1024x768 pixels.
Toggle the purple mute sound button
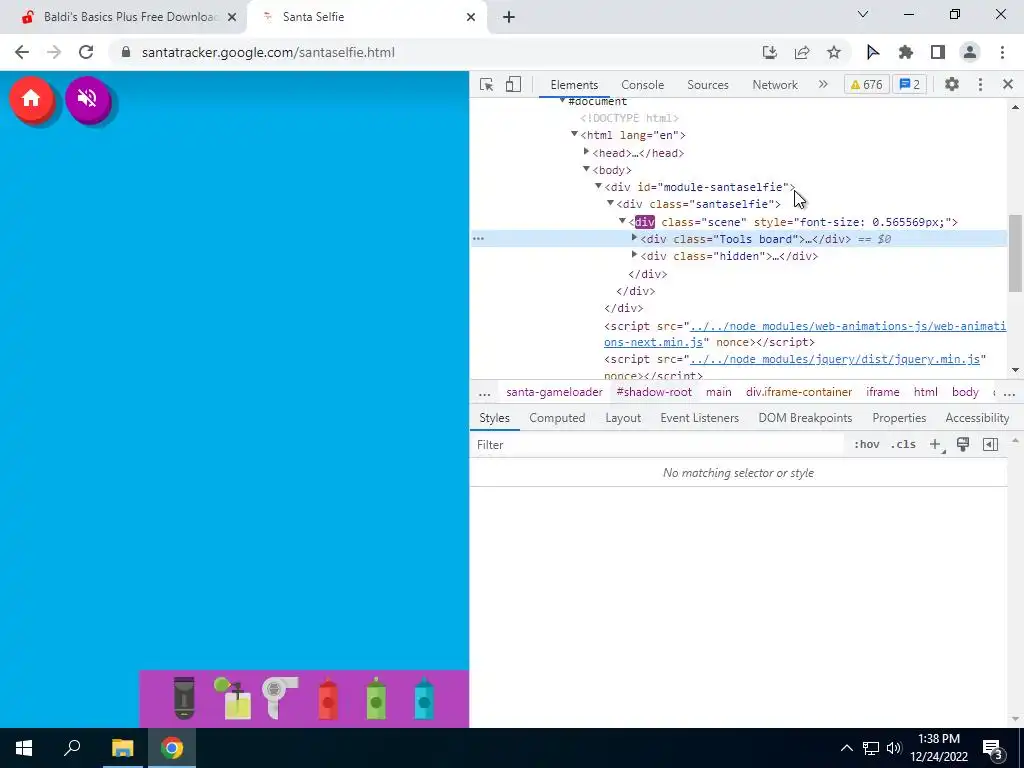pyautogui.click(x=88, y=99)
